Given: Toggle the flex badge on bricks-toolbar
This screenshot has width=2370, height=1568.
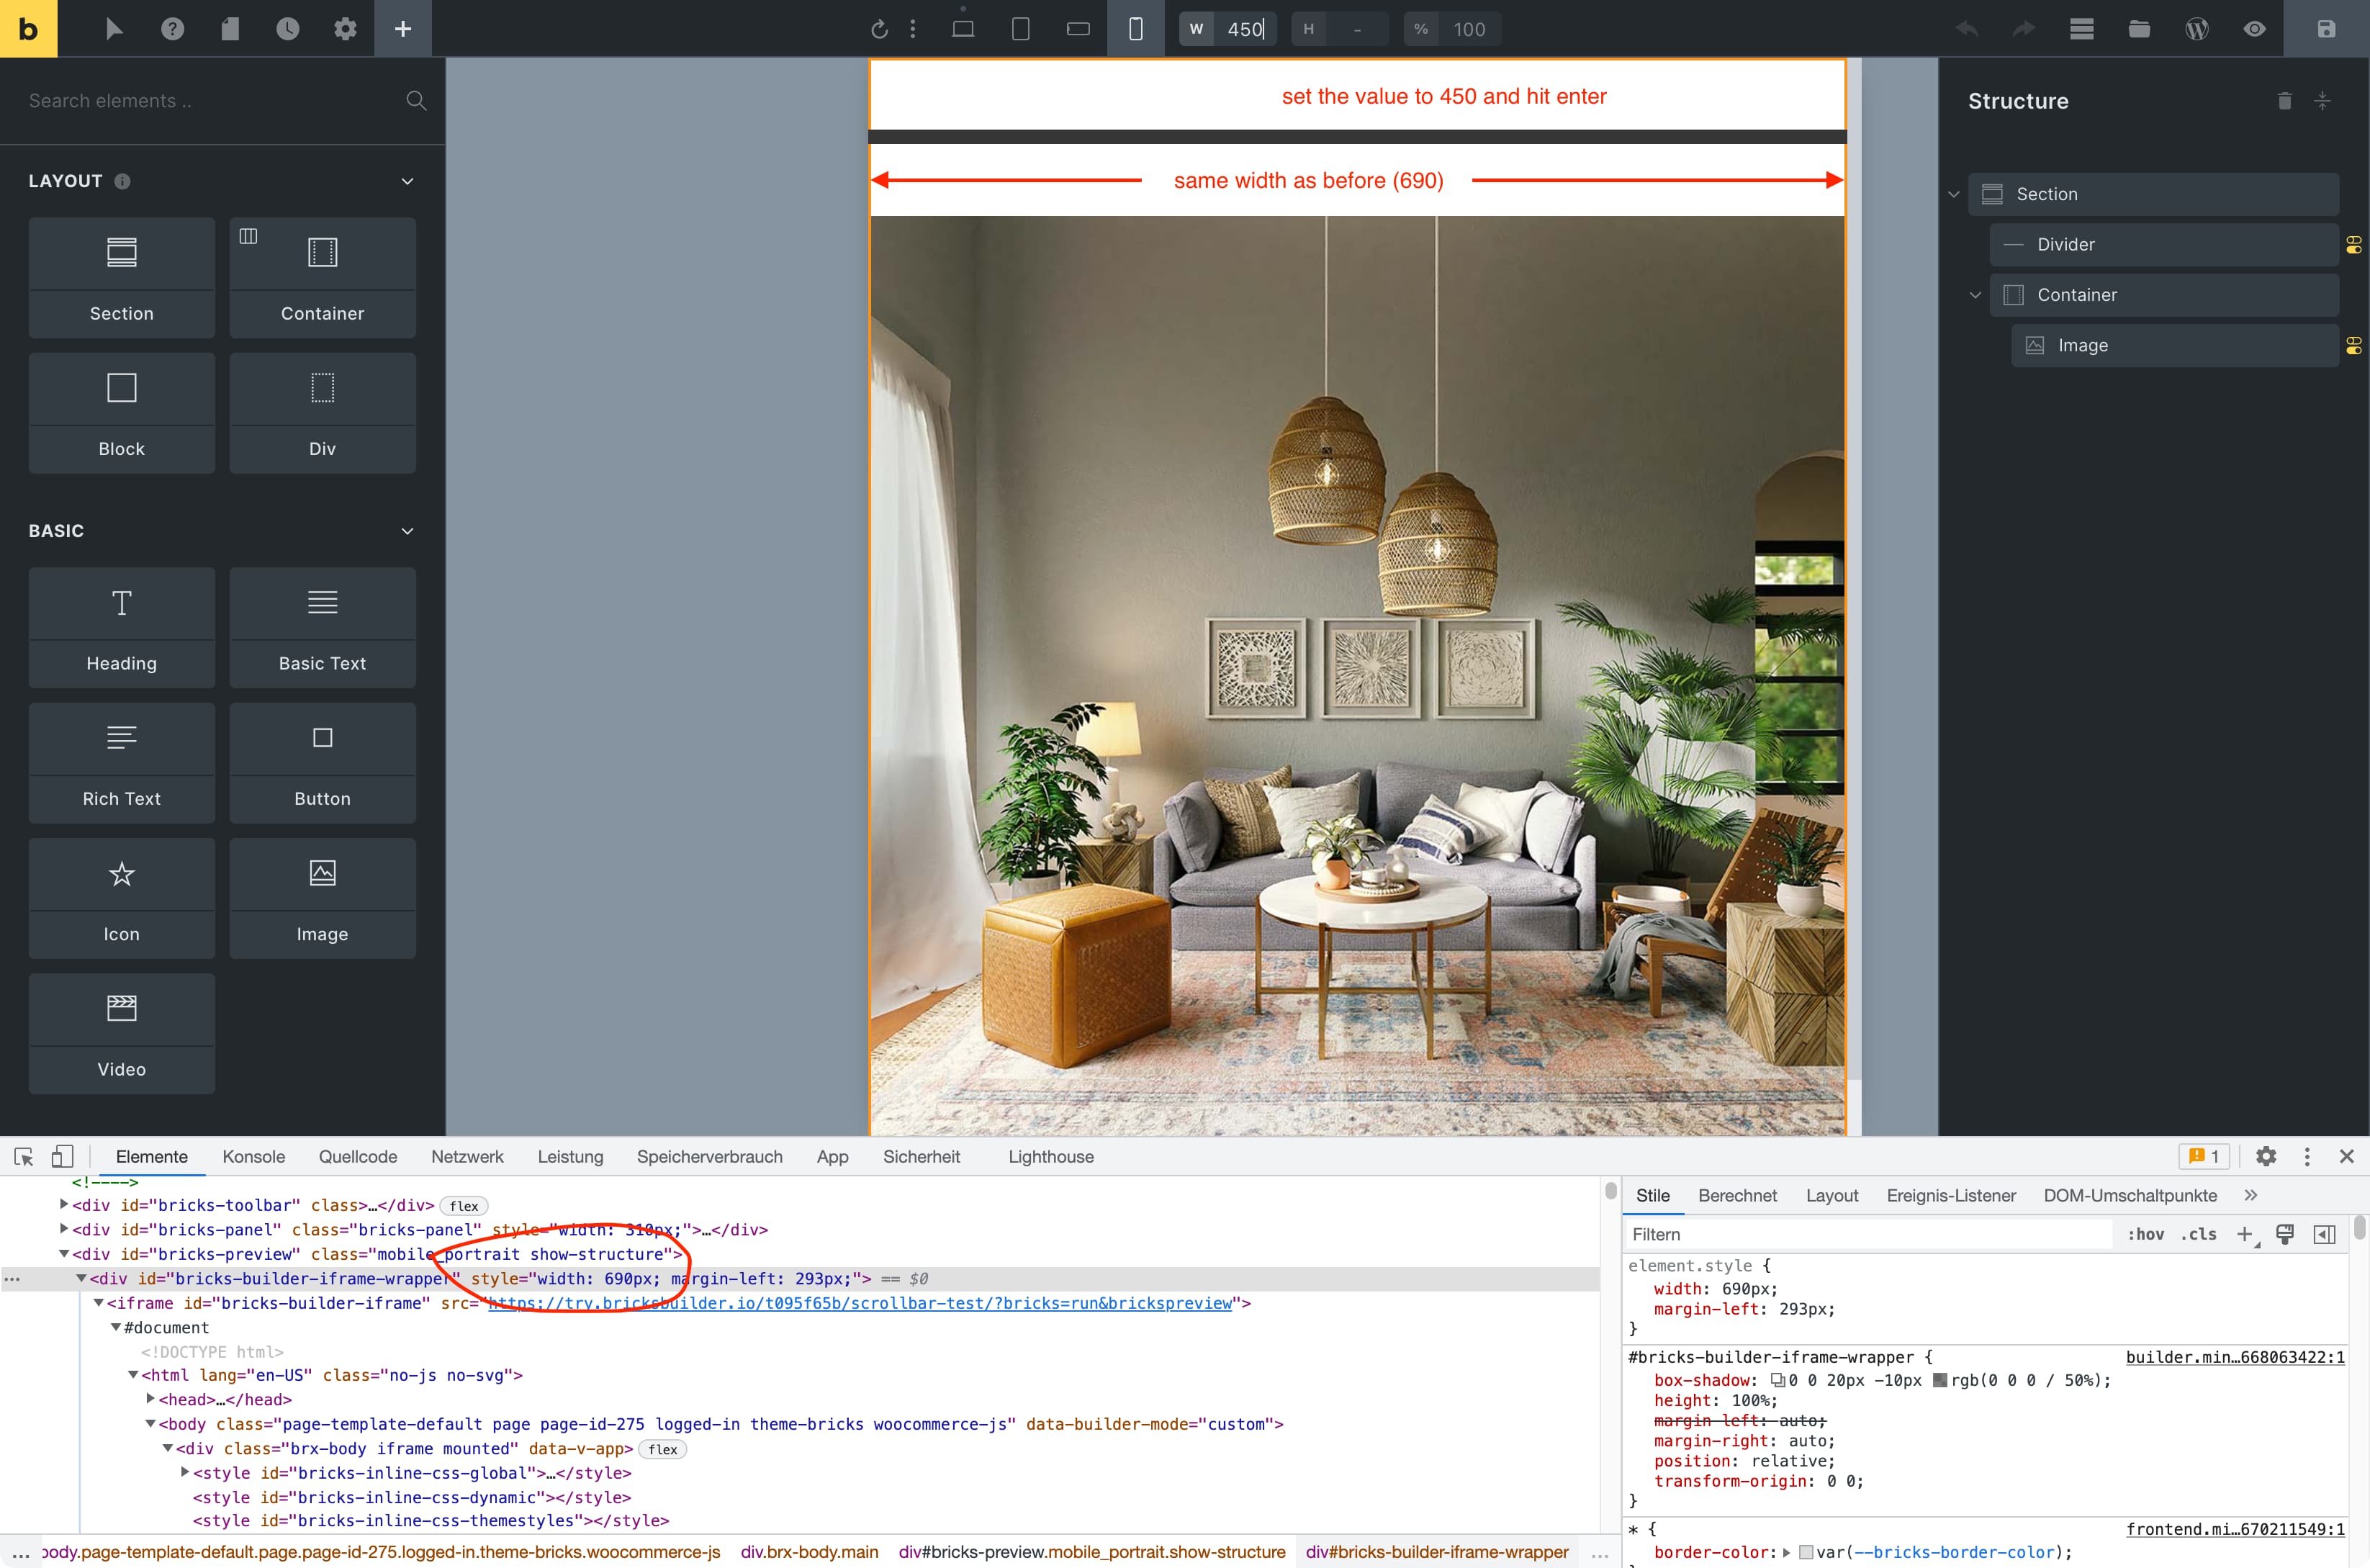Looking at the screenshot, I should pos(464,1206).
